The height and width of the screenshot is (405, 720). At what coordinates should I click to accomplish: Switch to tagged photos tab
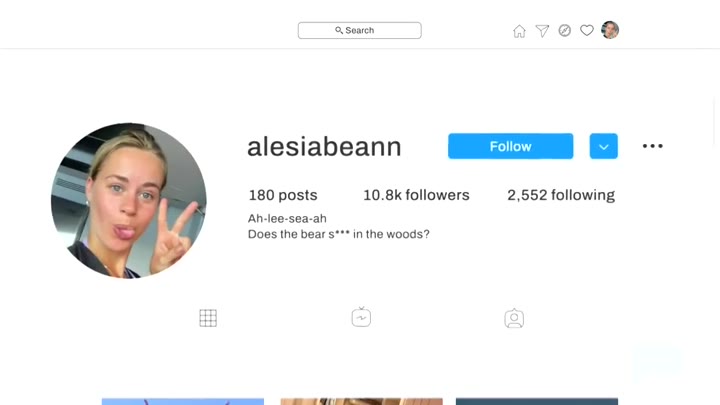click(514, 318)
